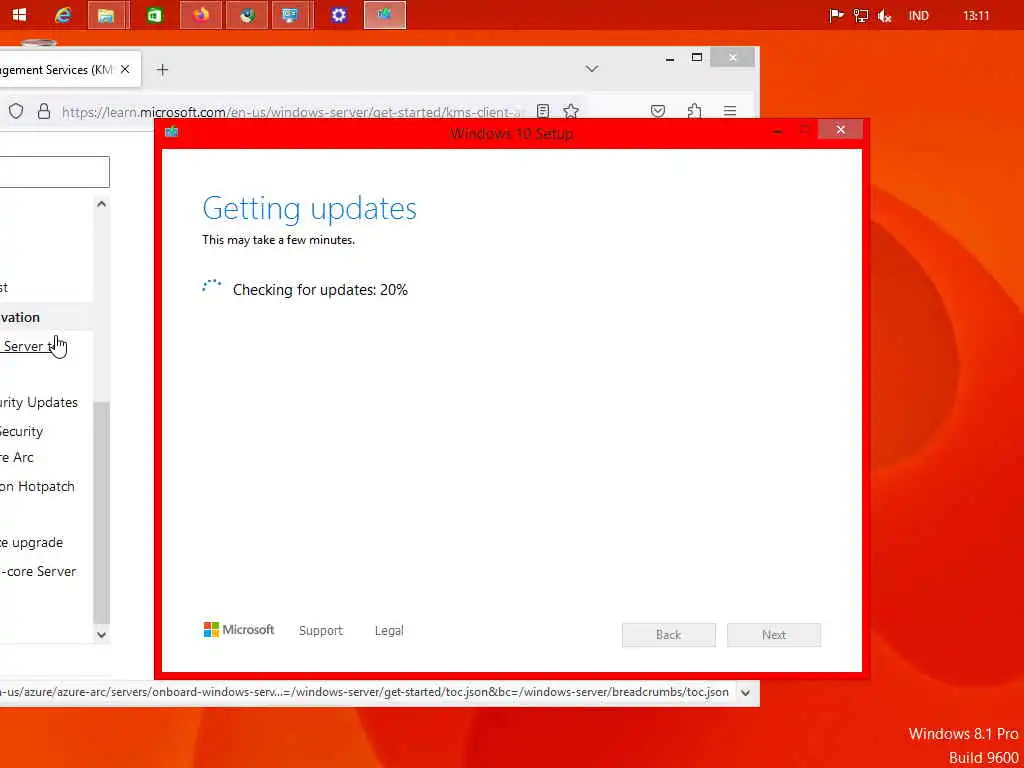
Task: Switch to Firefox from the taskbar
Action: [200, 15]
